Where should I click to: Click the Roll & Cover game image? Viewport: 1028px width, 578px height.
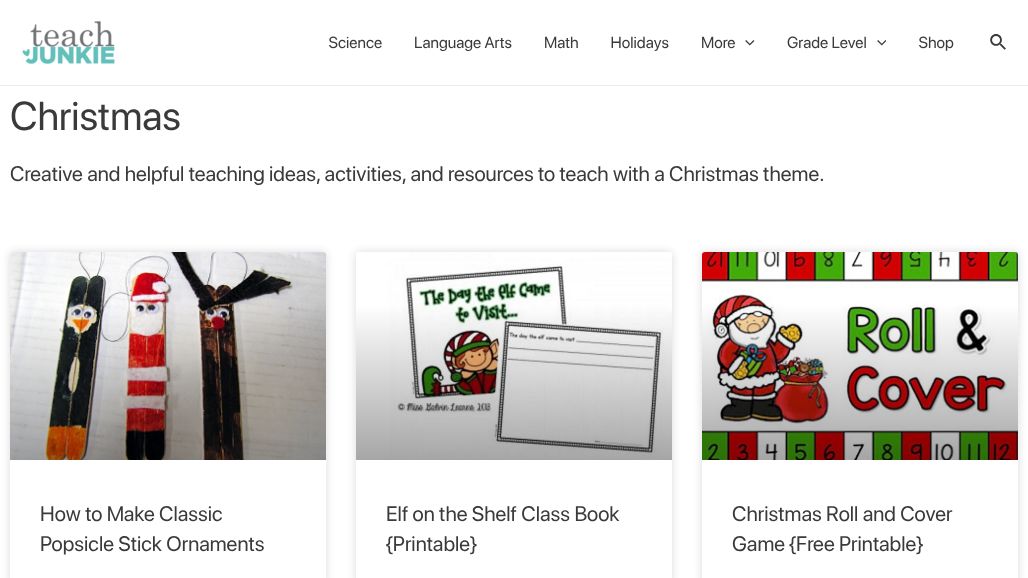tap(860, 356)
